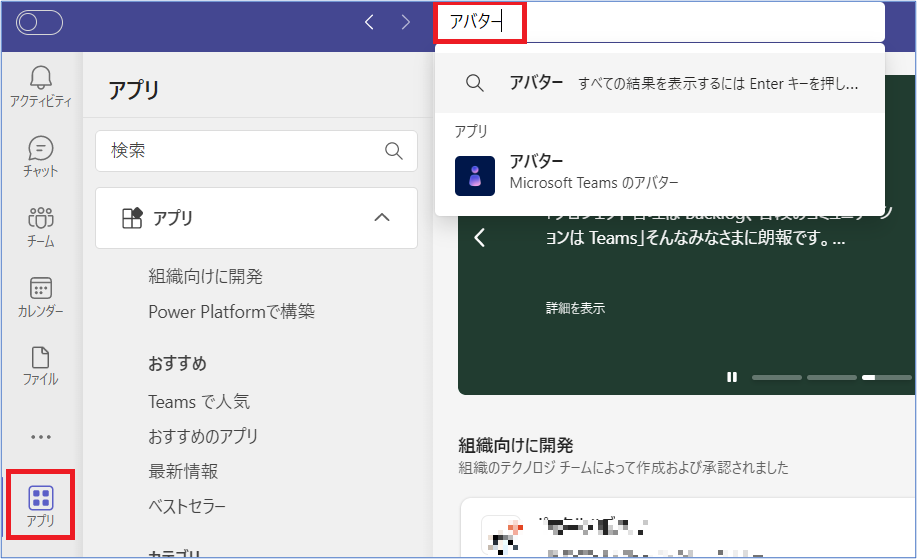This screenshot has height=559, width=917.
Task: Go to previous banner slide arrow
Action: point(479,238)
